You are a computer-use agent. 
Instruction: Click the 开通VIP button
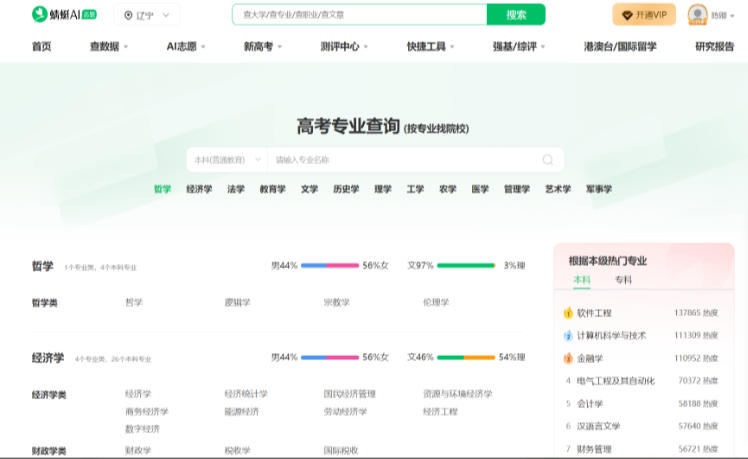click(644, 15)
